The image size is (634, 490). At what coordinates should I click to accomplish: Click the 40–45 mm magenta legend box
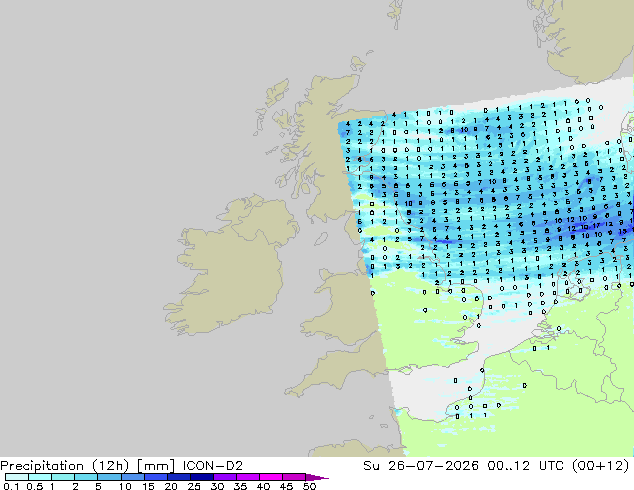coord(271,477)
